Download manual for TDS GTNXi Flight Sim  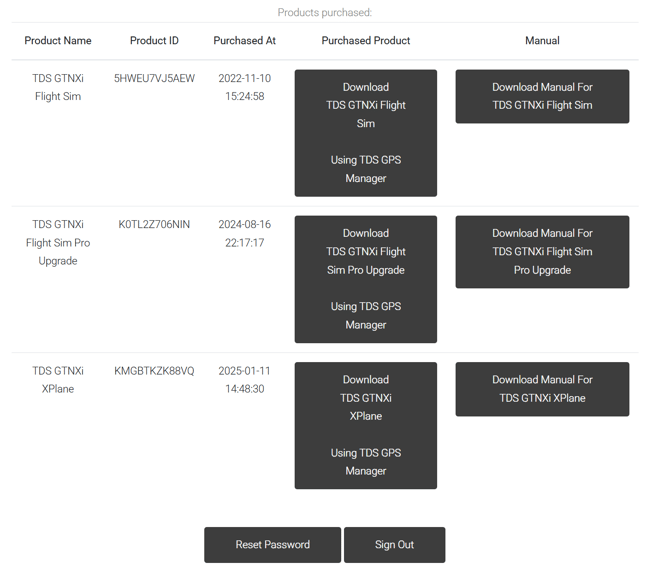tap(542, 96)
